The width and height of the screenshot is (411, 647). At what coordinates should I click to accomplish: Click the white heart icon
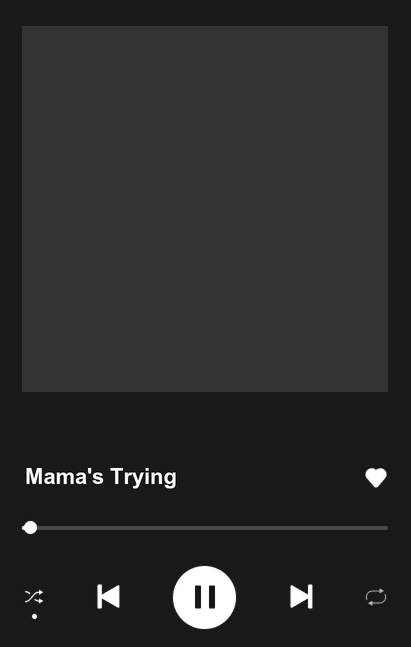(x=376, y=478)
